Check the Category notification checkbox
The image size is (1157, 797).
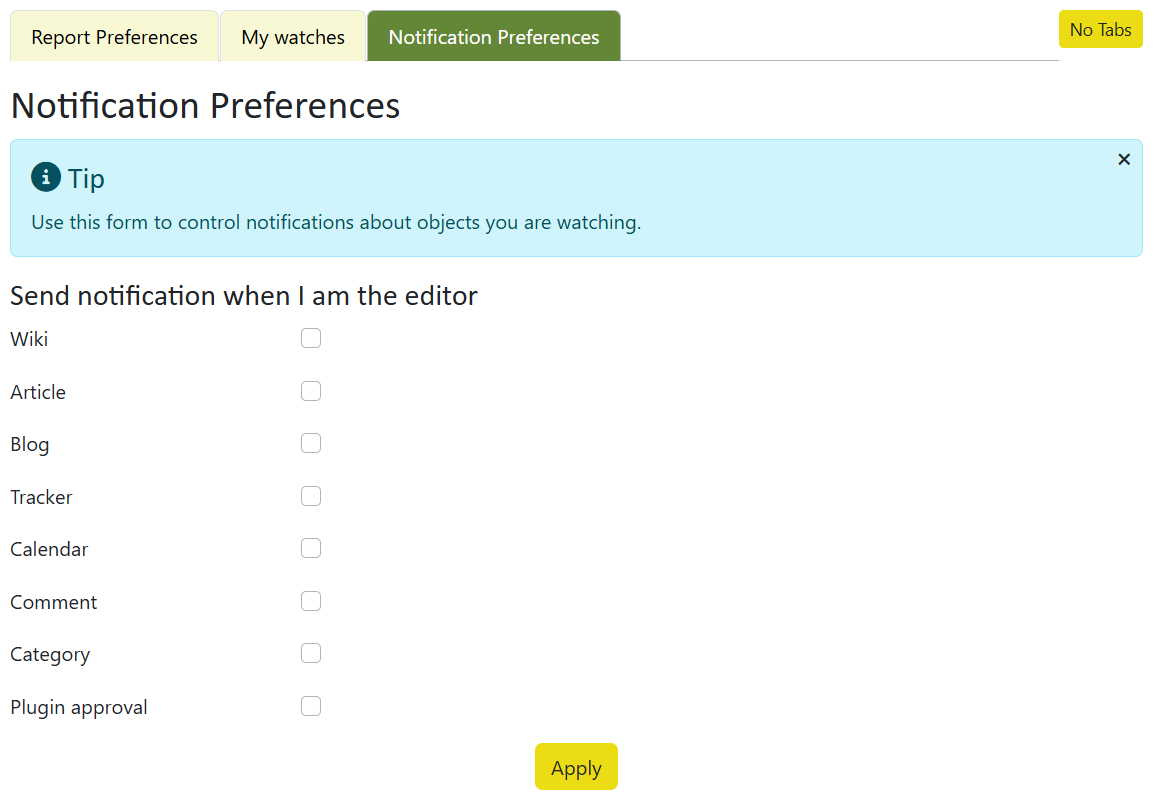(x=311, y=654)
